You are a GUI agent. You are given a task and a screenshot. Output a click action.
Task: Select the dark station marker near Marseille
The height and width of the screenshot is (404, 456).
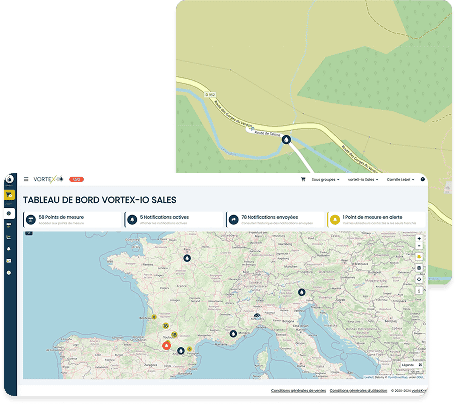(233, 333)
